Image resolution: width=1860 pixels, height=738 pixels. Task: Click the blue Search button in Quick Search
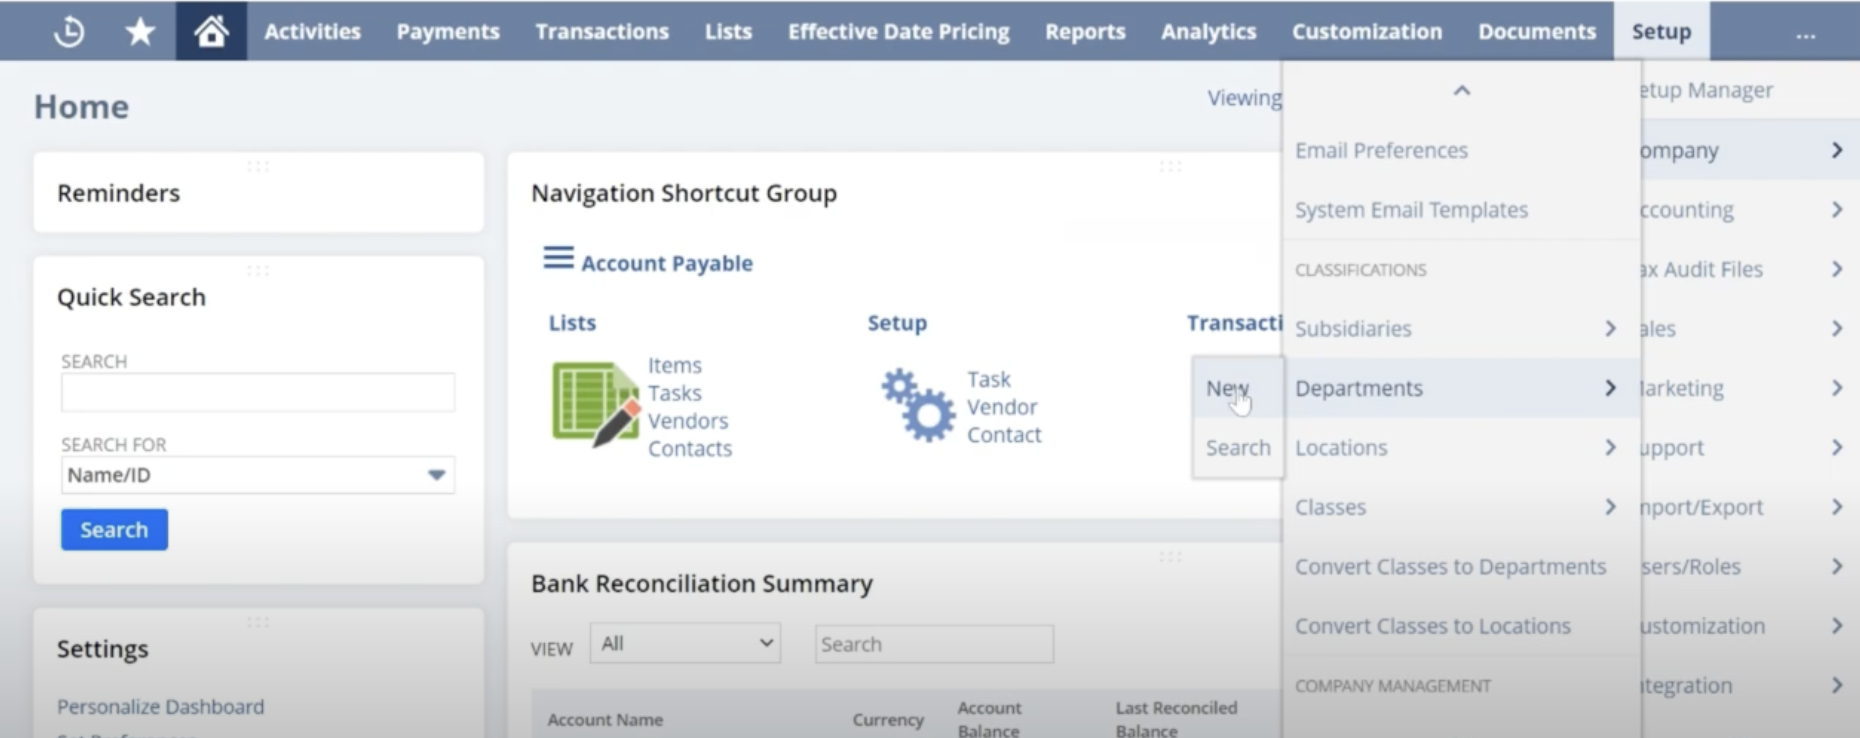pyautogui.click(x=113, y=529)
